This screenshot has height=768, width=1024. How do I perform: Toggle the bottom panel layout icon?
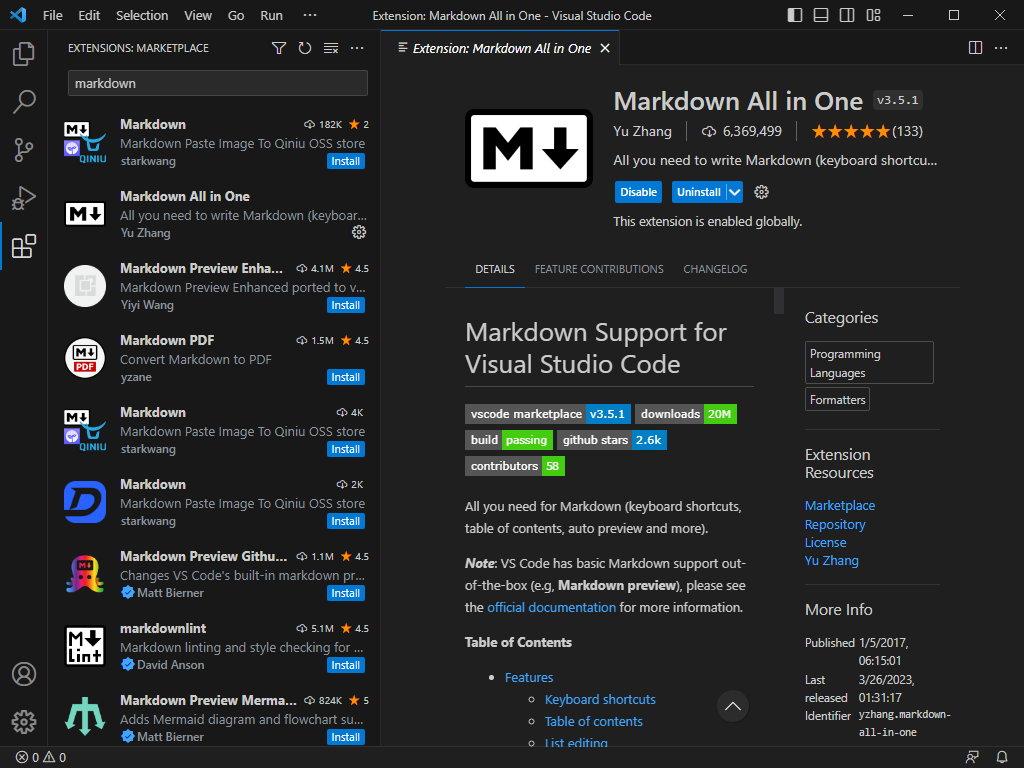pos(821,15)
